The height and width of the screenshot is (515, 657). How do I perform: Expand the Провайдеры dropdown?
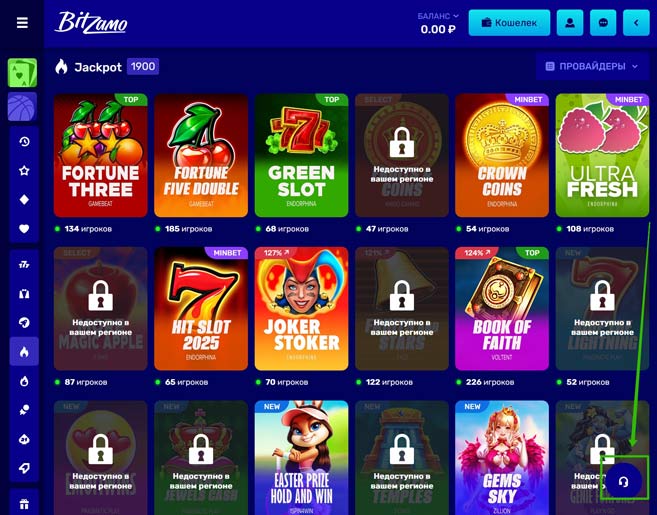pyautogui.click(x=592, y=66)
